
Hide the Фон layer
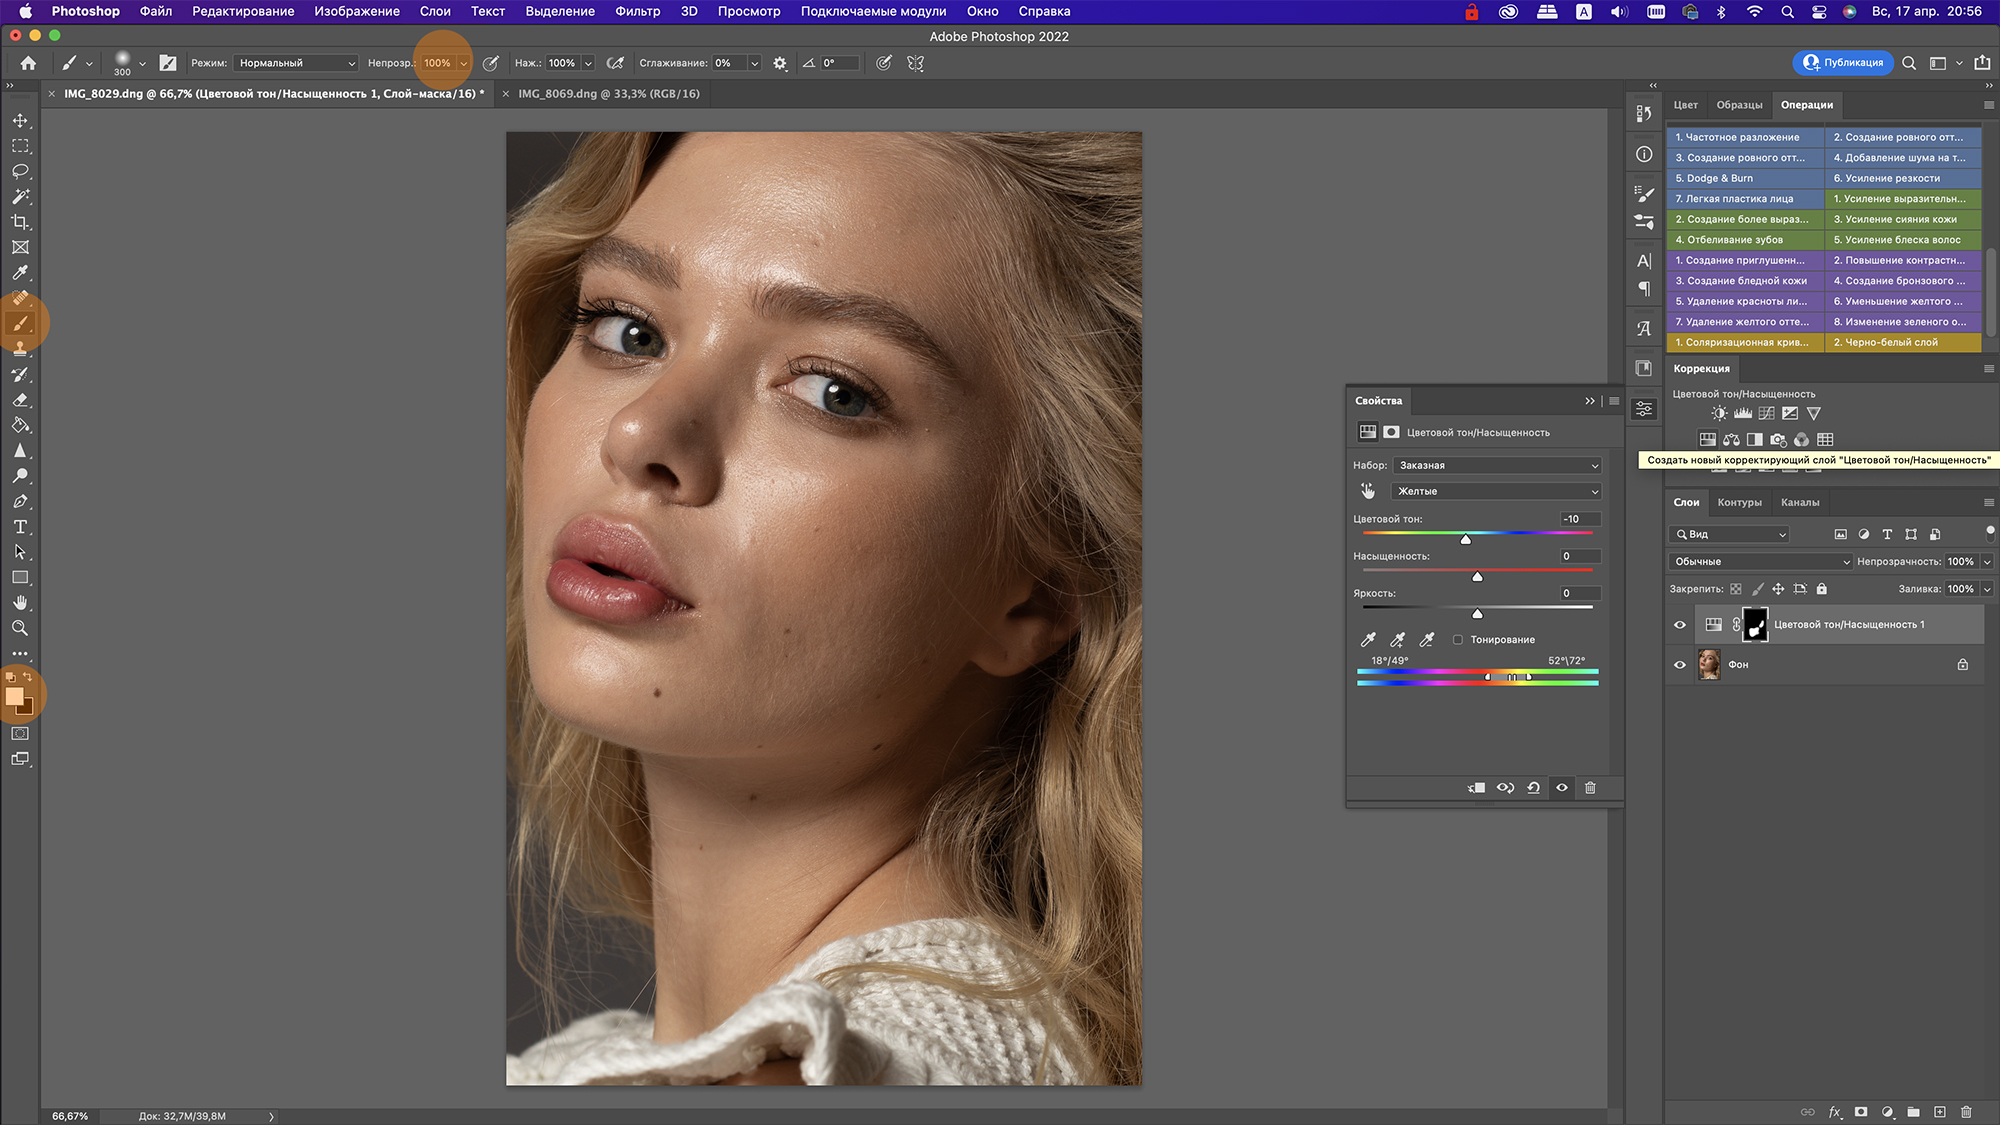pos(1680,665)
